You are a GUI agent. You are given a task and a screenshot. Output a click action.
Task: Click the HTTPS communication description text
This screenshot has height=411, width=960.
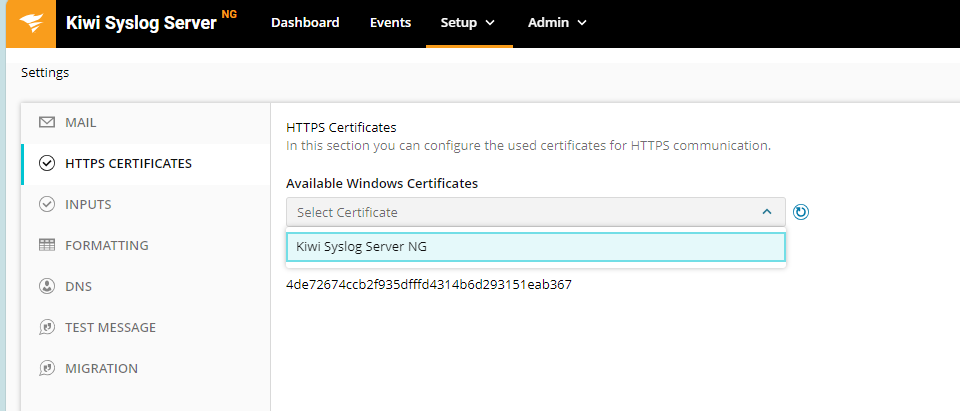(x=528, y=146)
